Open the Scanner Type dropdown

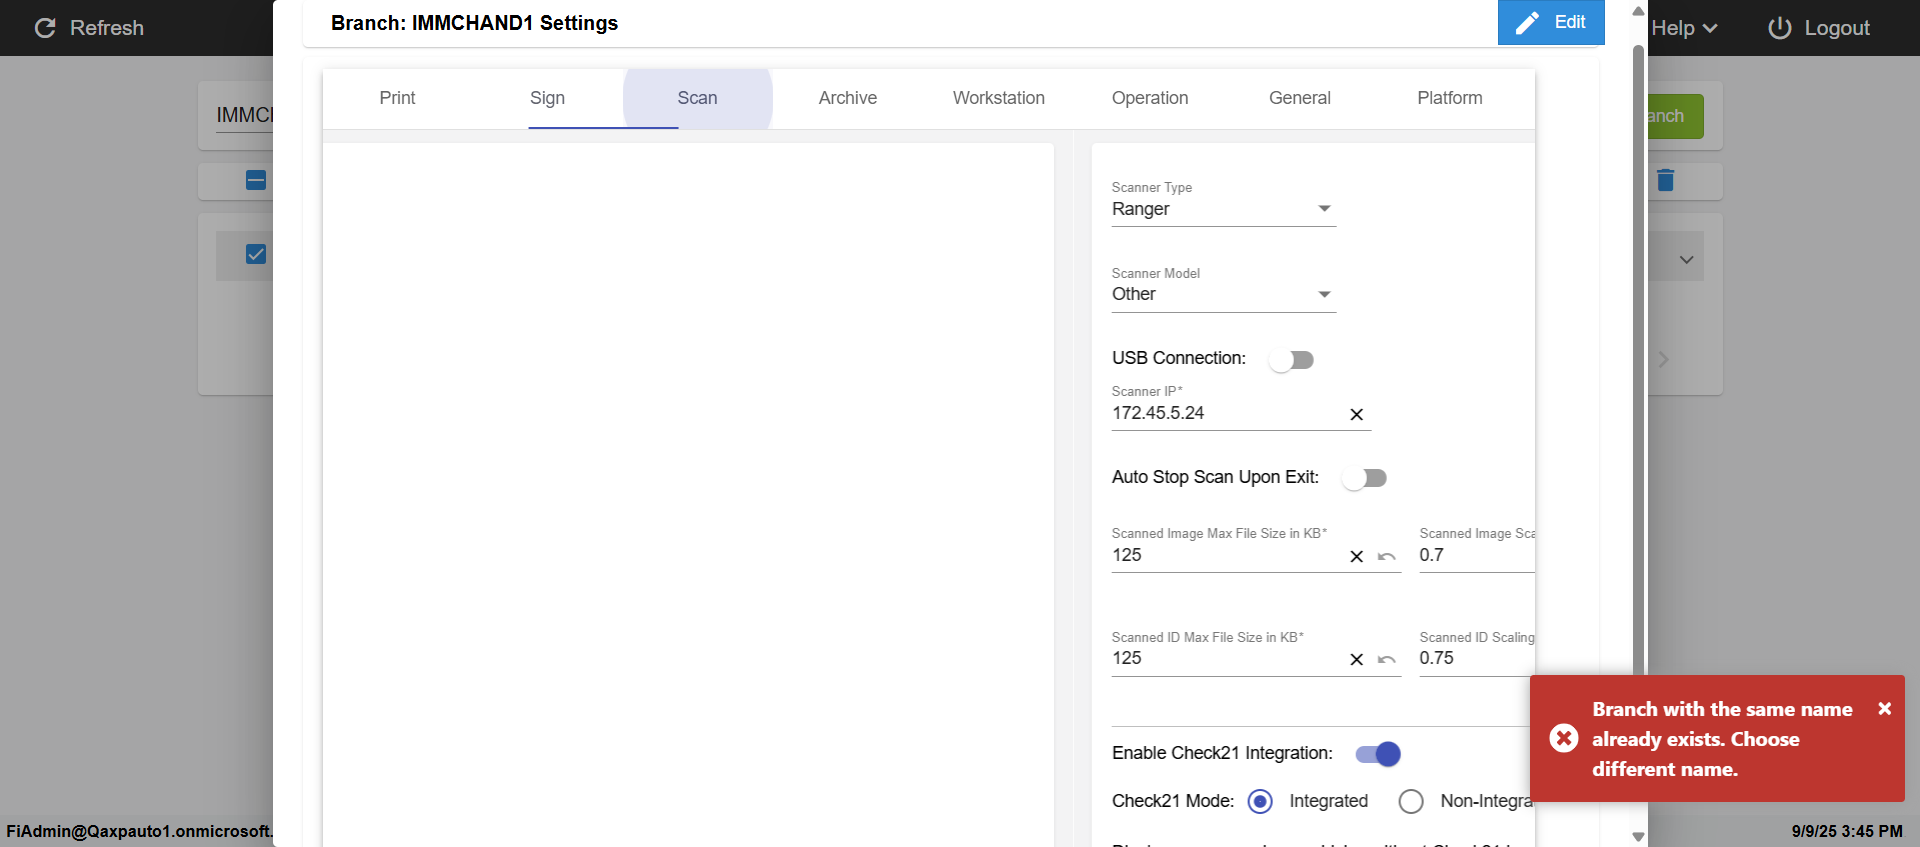click(1223, 209)
